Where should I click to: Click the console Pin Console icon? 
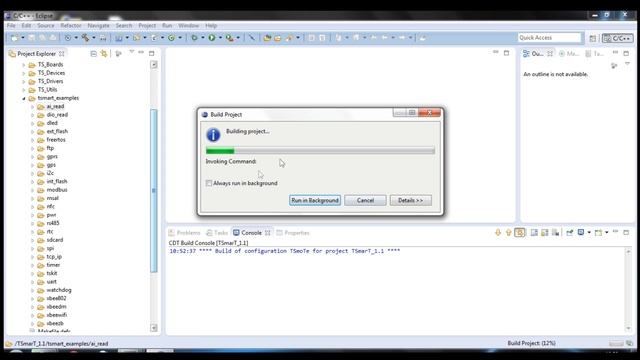[569, 233]
